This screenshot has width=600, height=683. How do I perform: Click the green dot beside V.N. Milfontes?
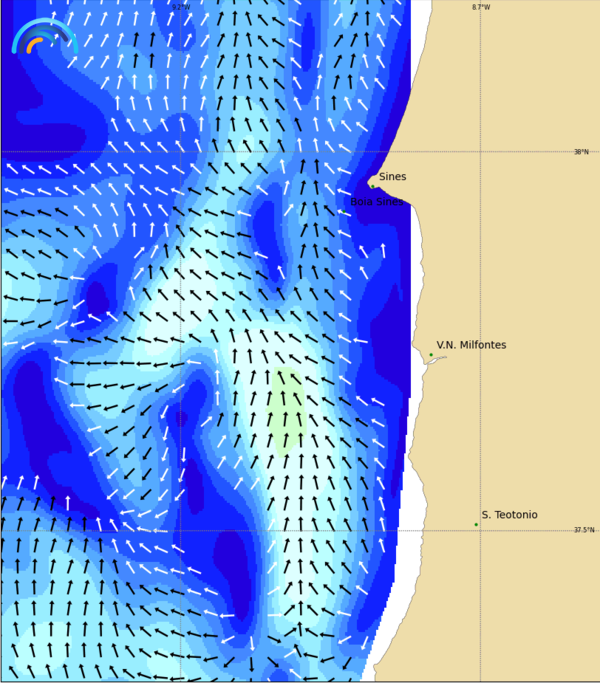[x=431, y=355]
